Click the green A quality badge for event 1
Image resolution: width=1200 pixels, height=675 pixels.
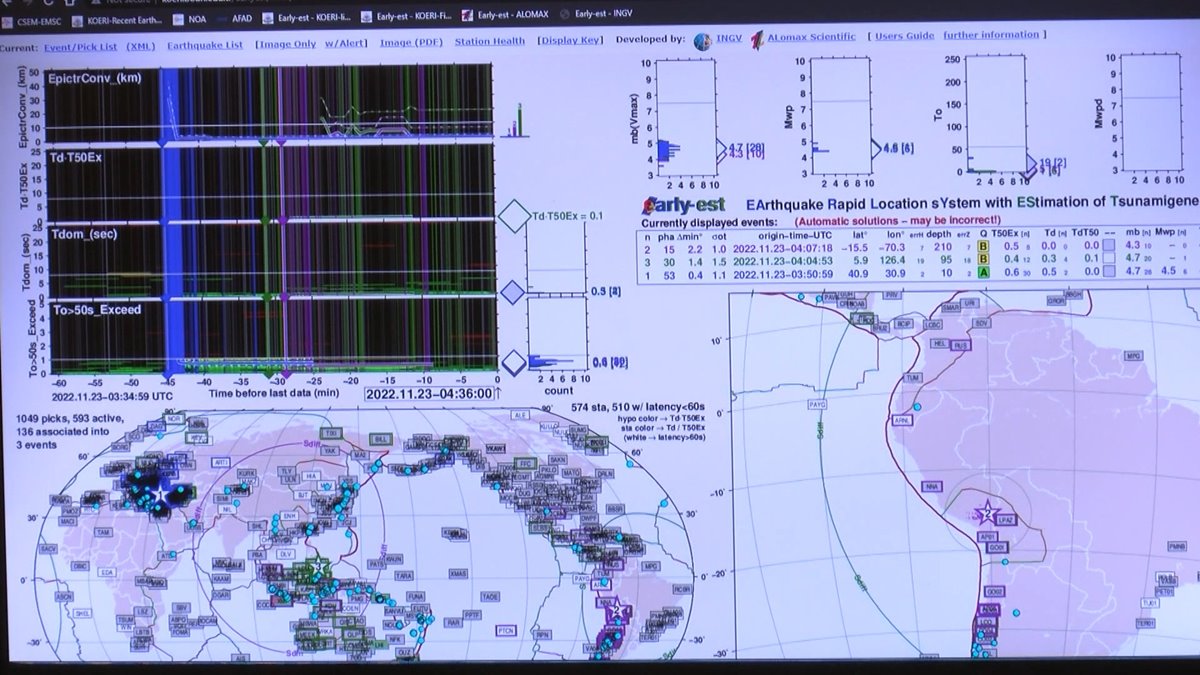coord(985,272)
